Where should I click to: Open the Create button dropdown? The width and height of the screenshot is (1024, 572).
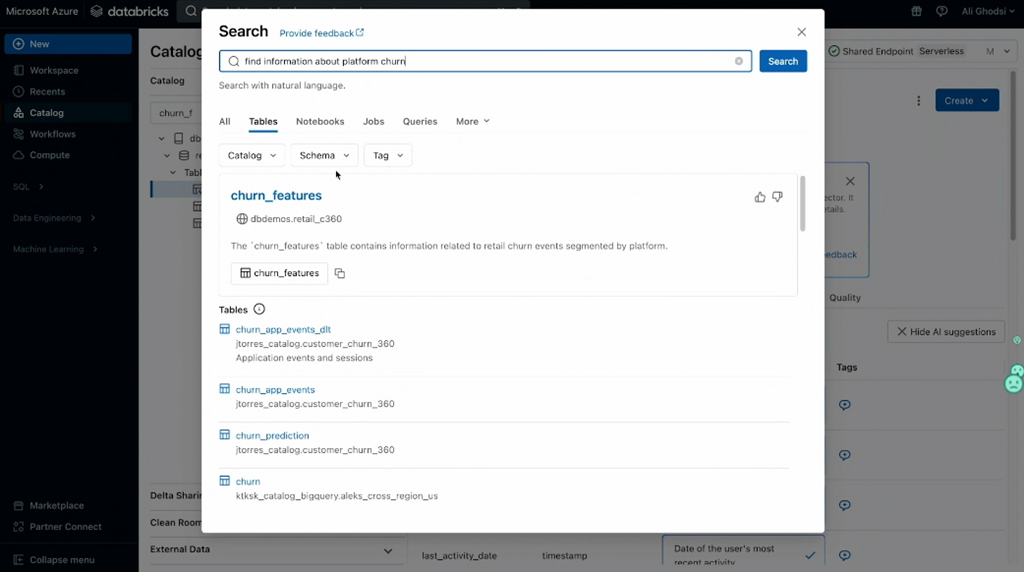[967, 101]
